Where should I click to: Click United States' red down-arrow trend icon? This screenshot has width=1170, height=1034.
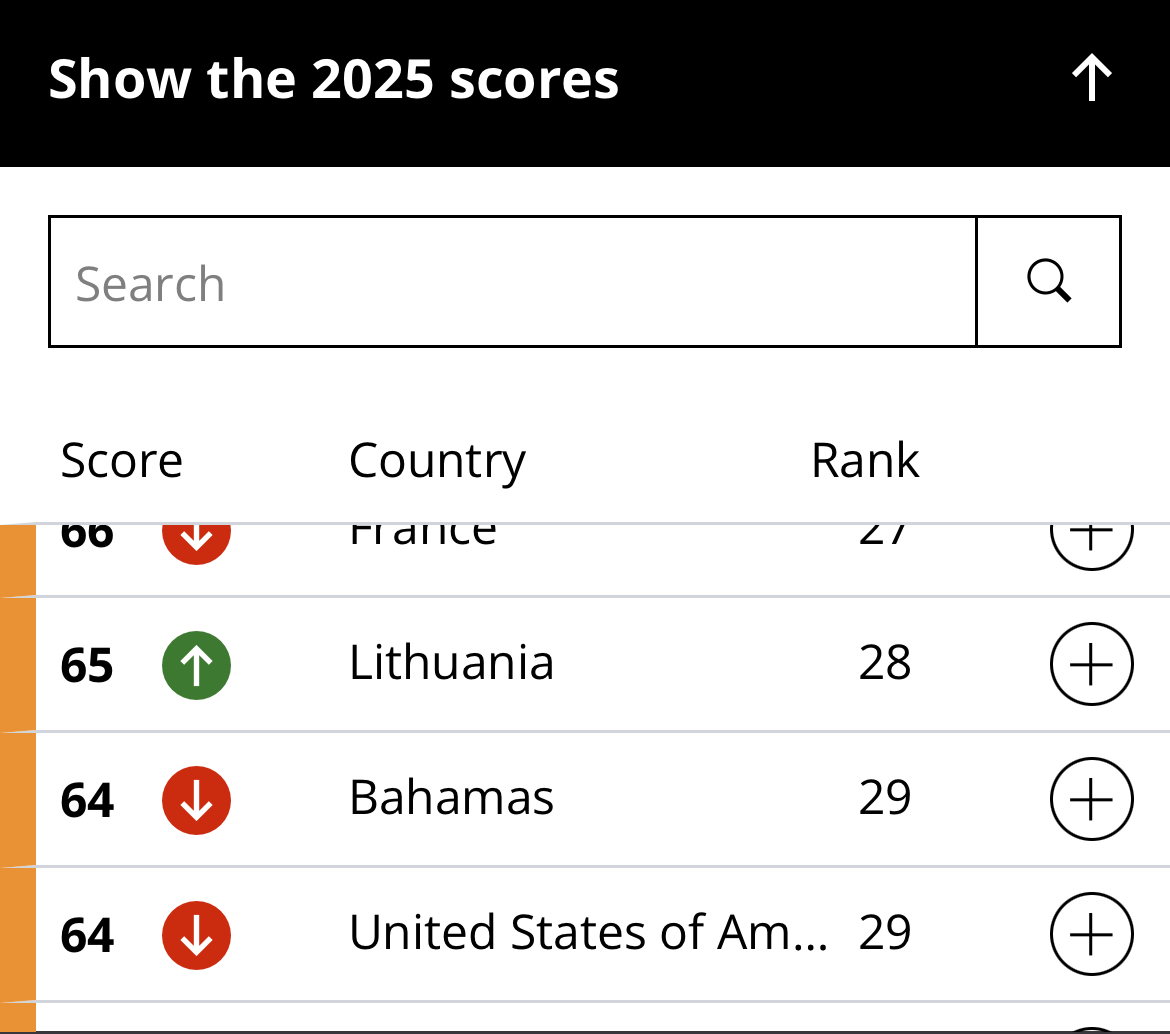197,935
